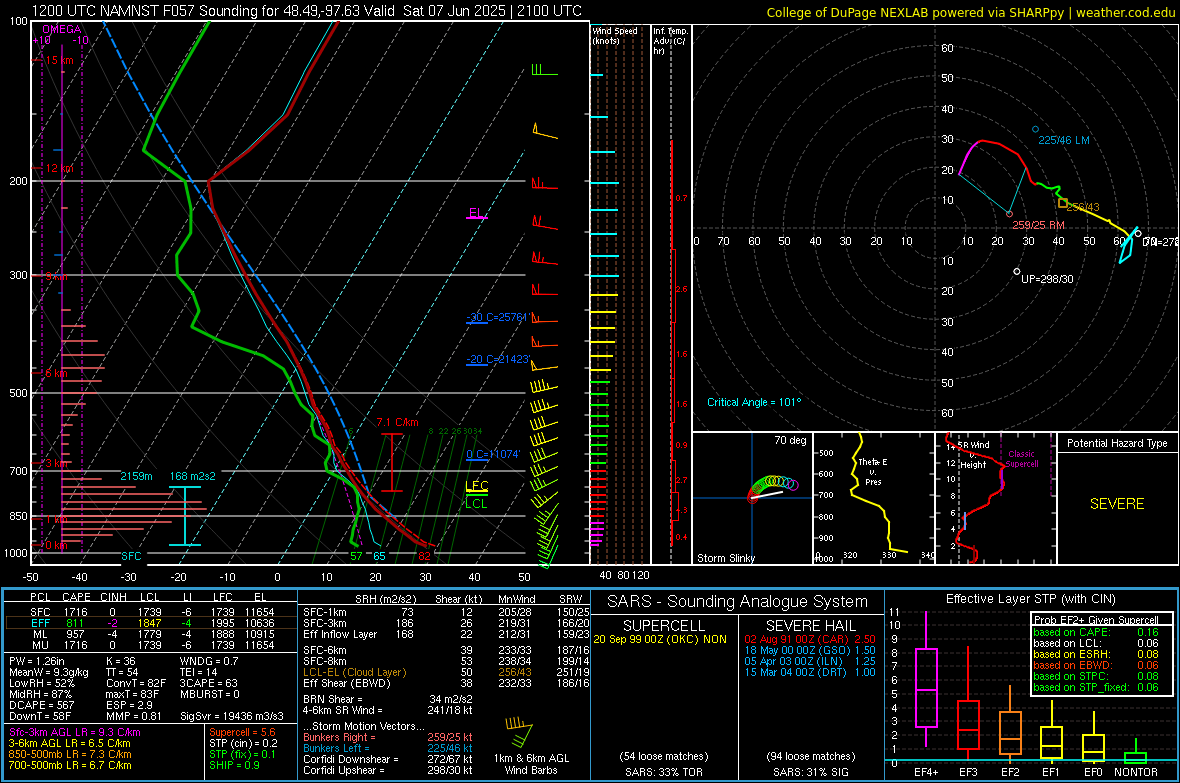Viewport: 1180px width, 783px height.
Task: Click surface temperature value 82
Action: 424,556
